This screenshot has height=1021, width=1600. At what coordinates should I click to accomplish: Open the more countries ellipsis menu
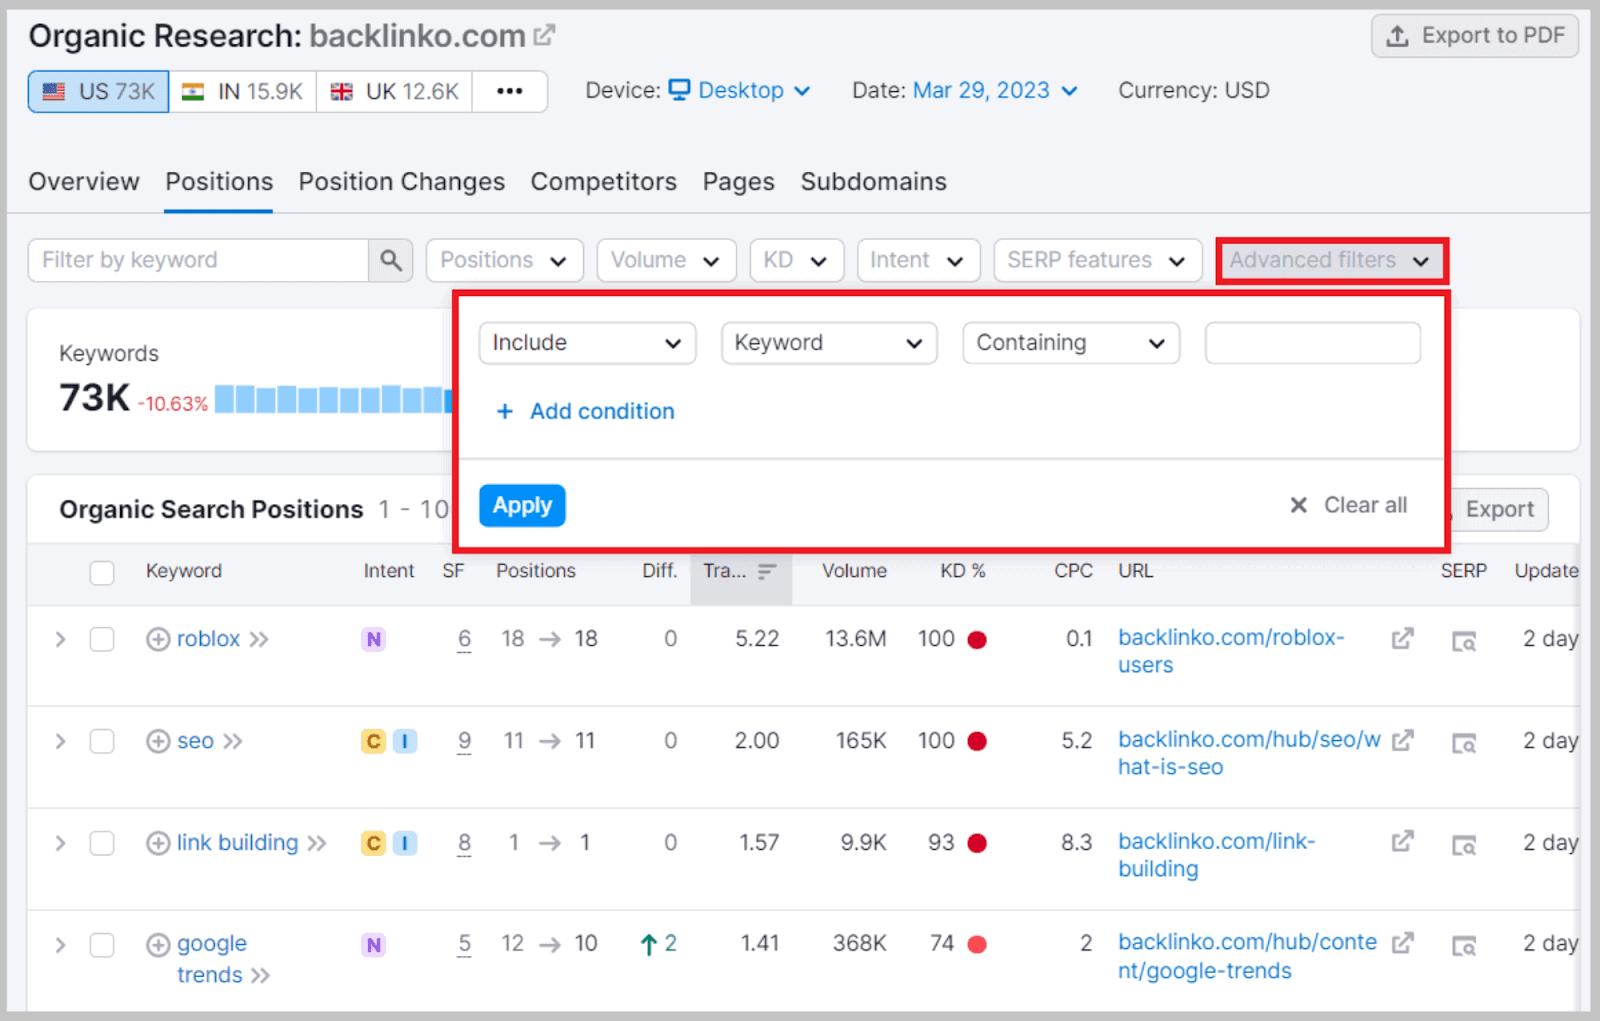[510, 91]
